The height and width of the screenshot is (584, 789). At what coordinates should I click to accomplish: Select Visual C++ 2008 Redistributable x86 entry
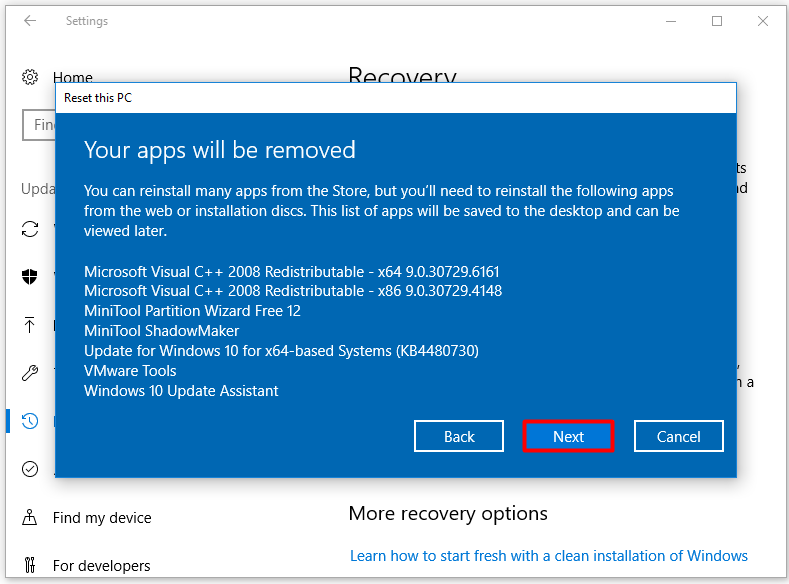click(293, 291)
